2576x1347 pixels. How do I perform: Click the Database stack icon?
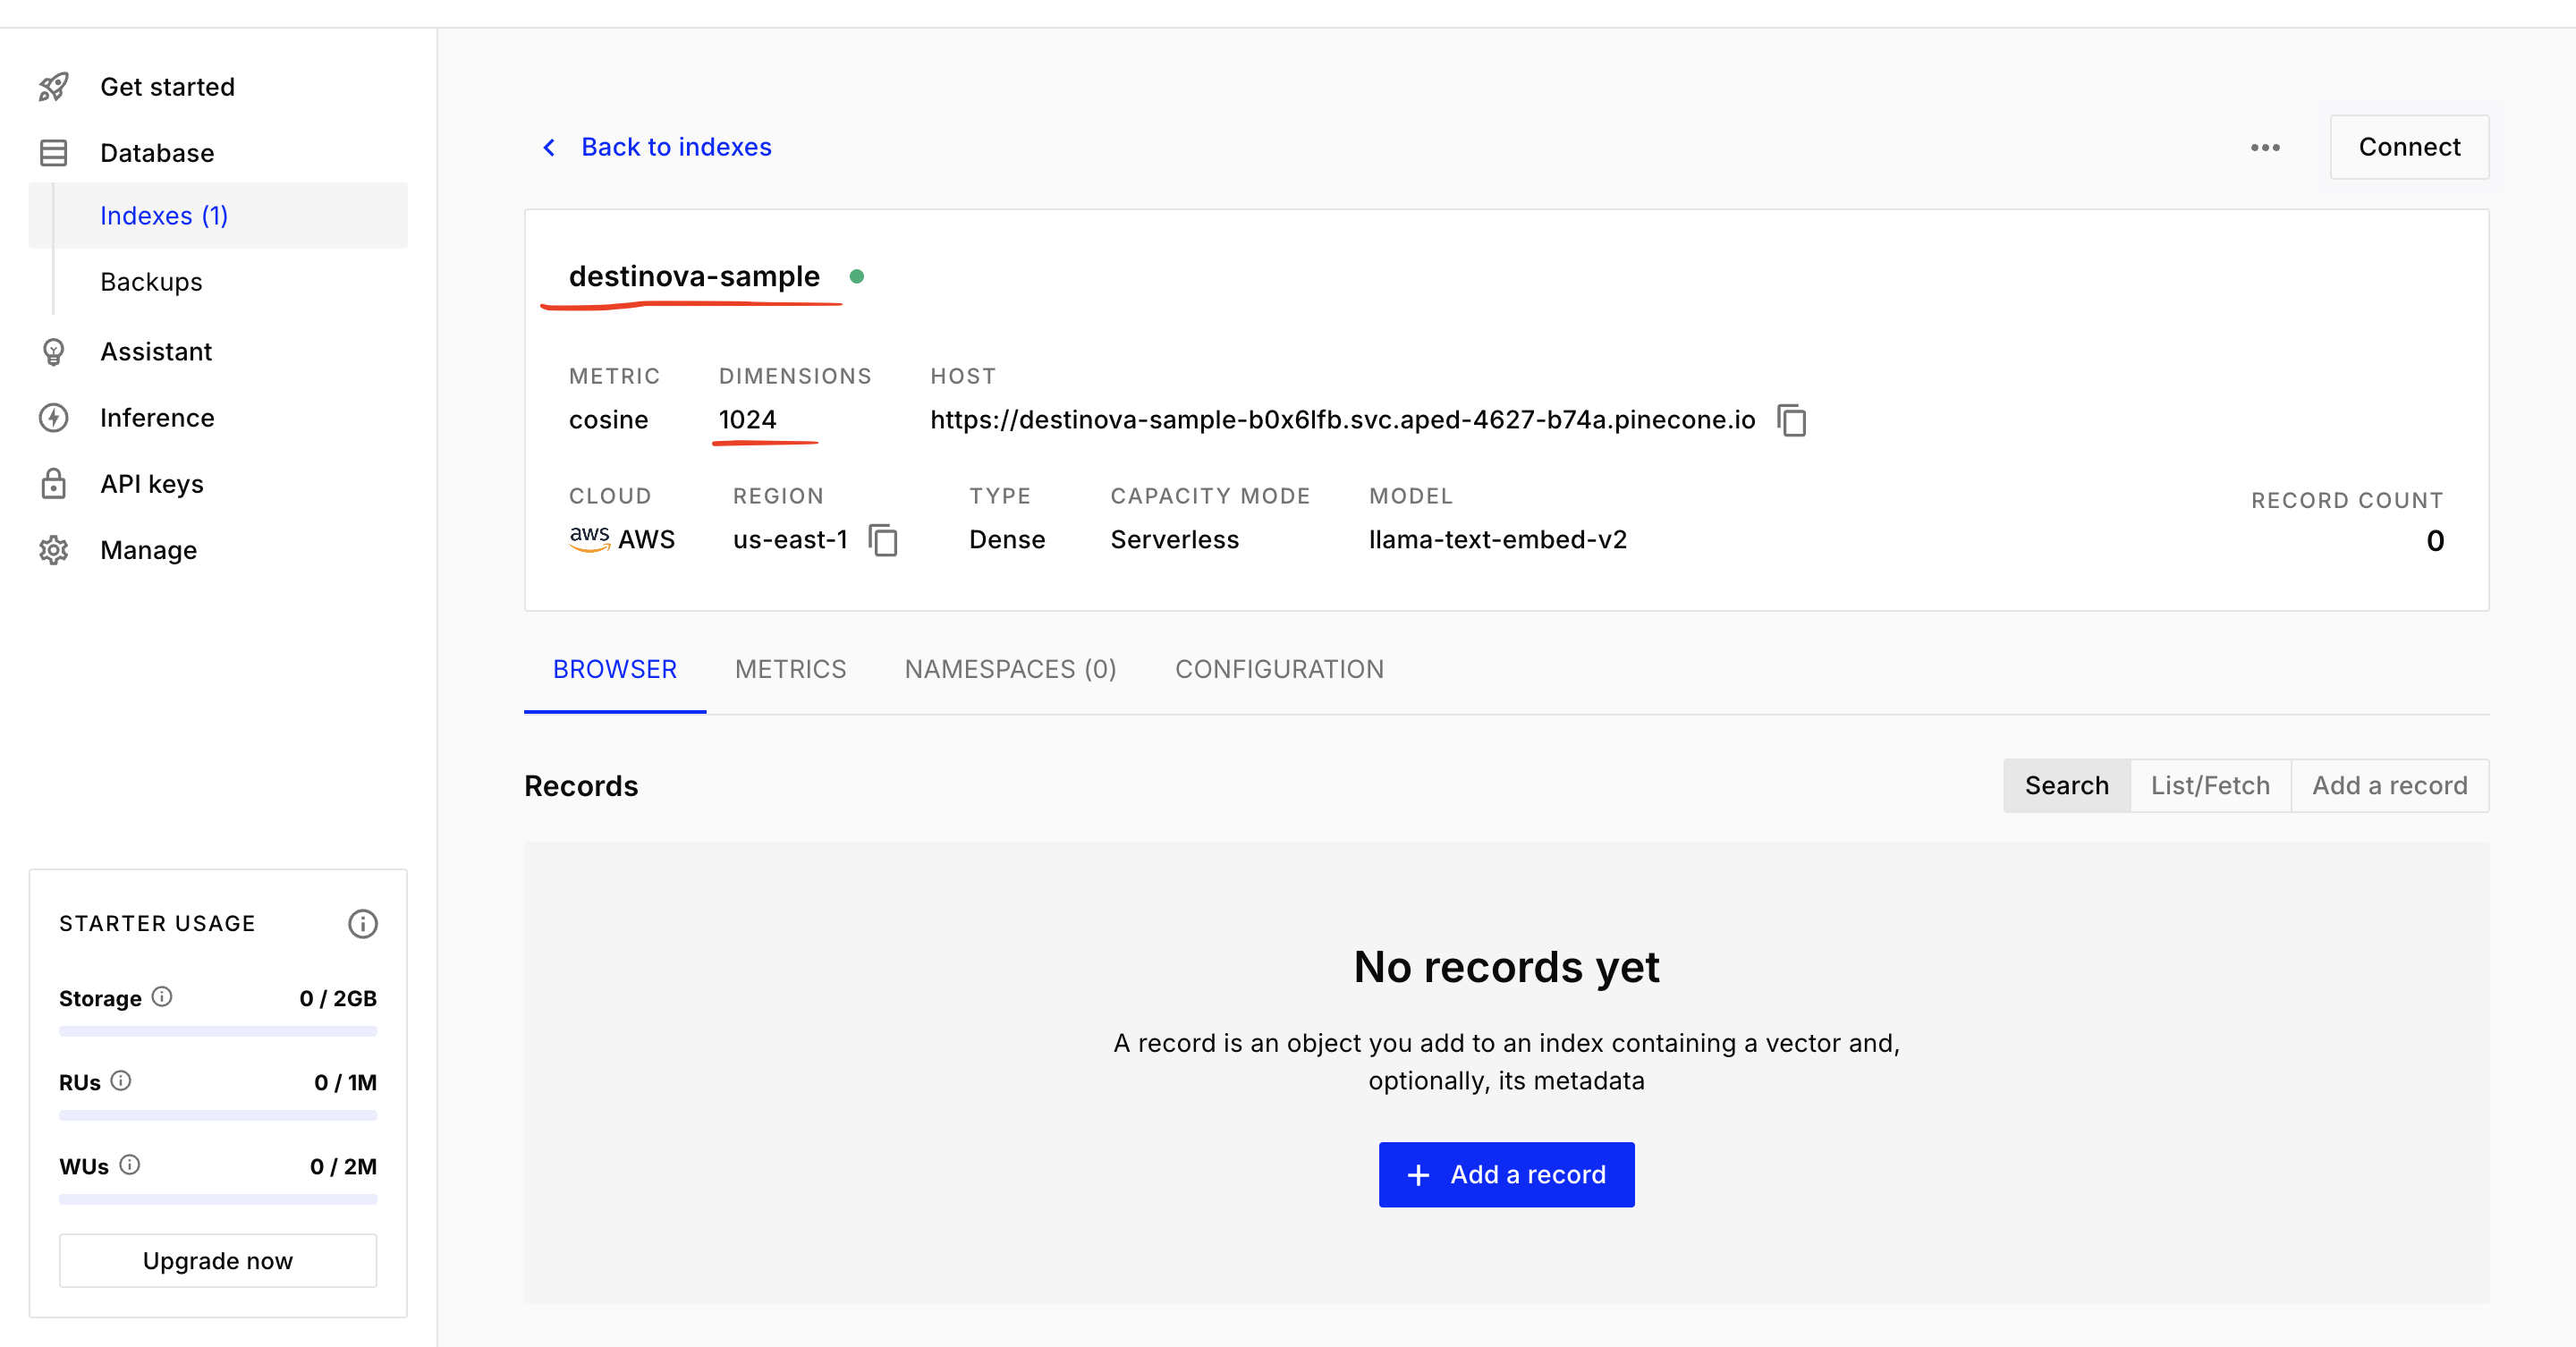(54, 153)
